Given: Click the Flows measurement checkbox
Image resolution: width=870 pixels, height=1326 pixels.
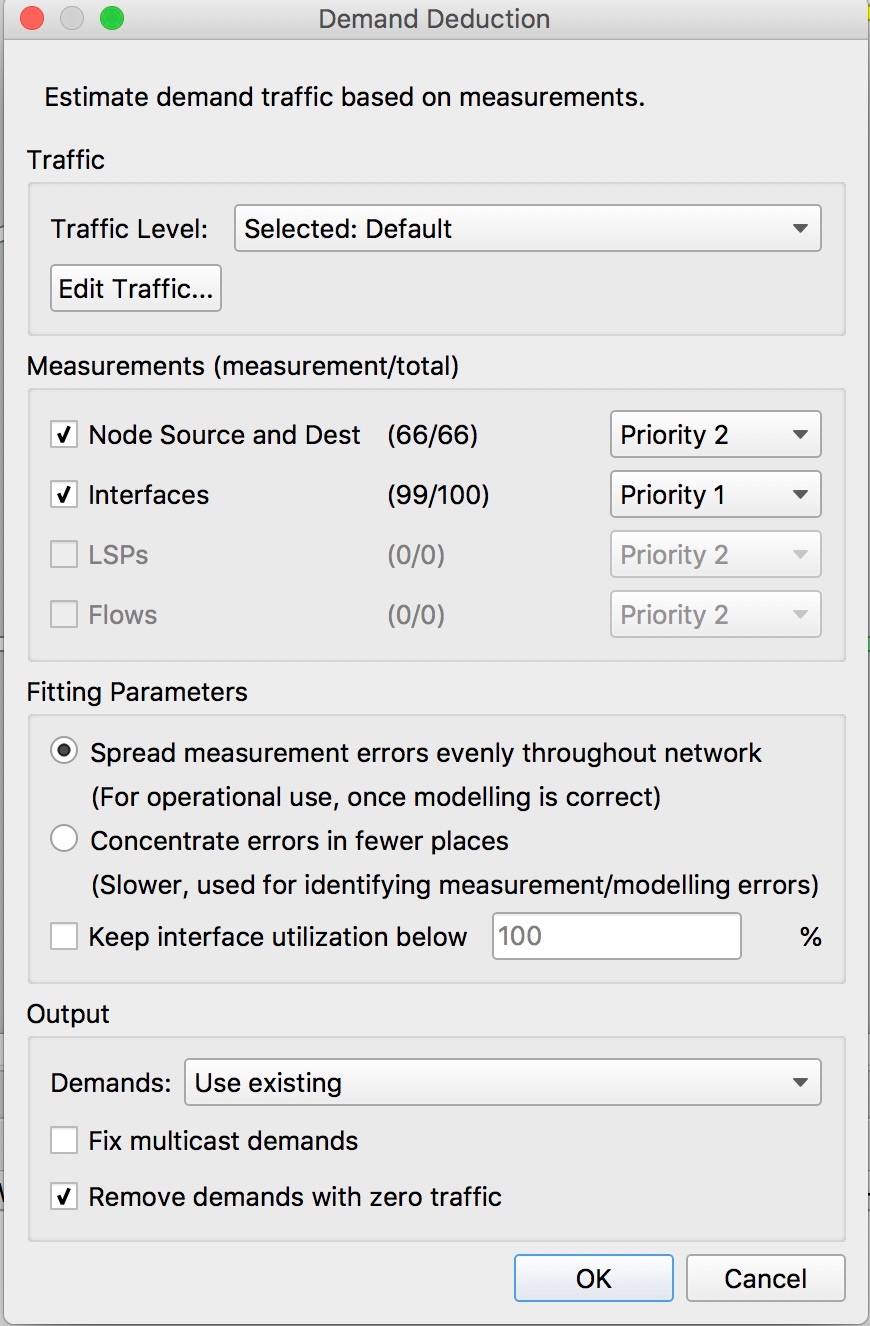Looking at the screenshot, I should click(x=64, y=615).
